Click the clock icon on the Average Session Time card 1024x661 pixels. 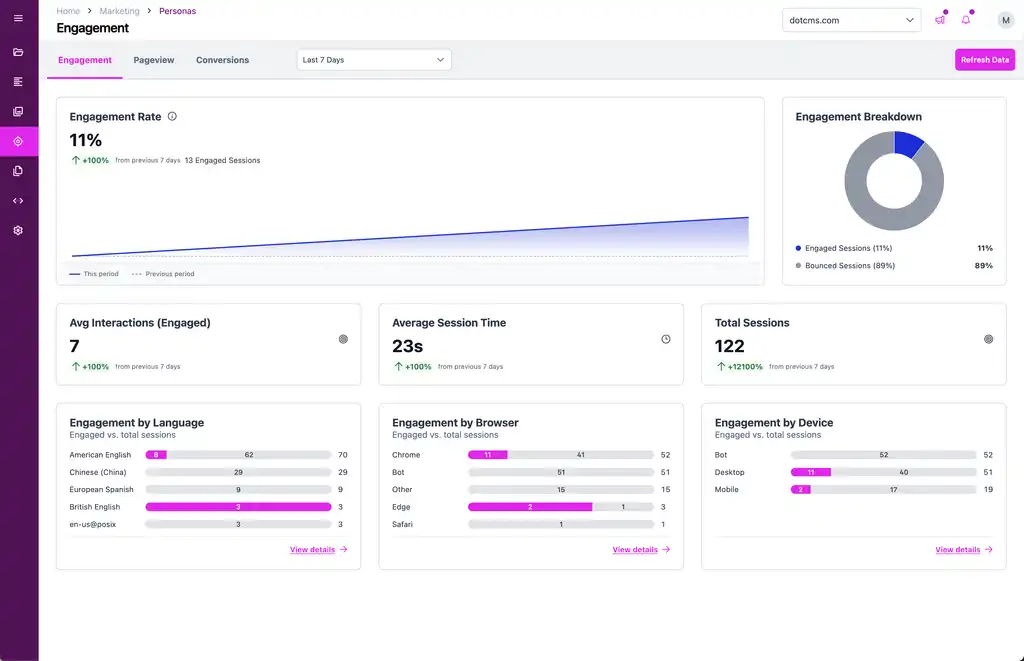point(665,339)
